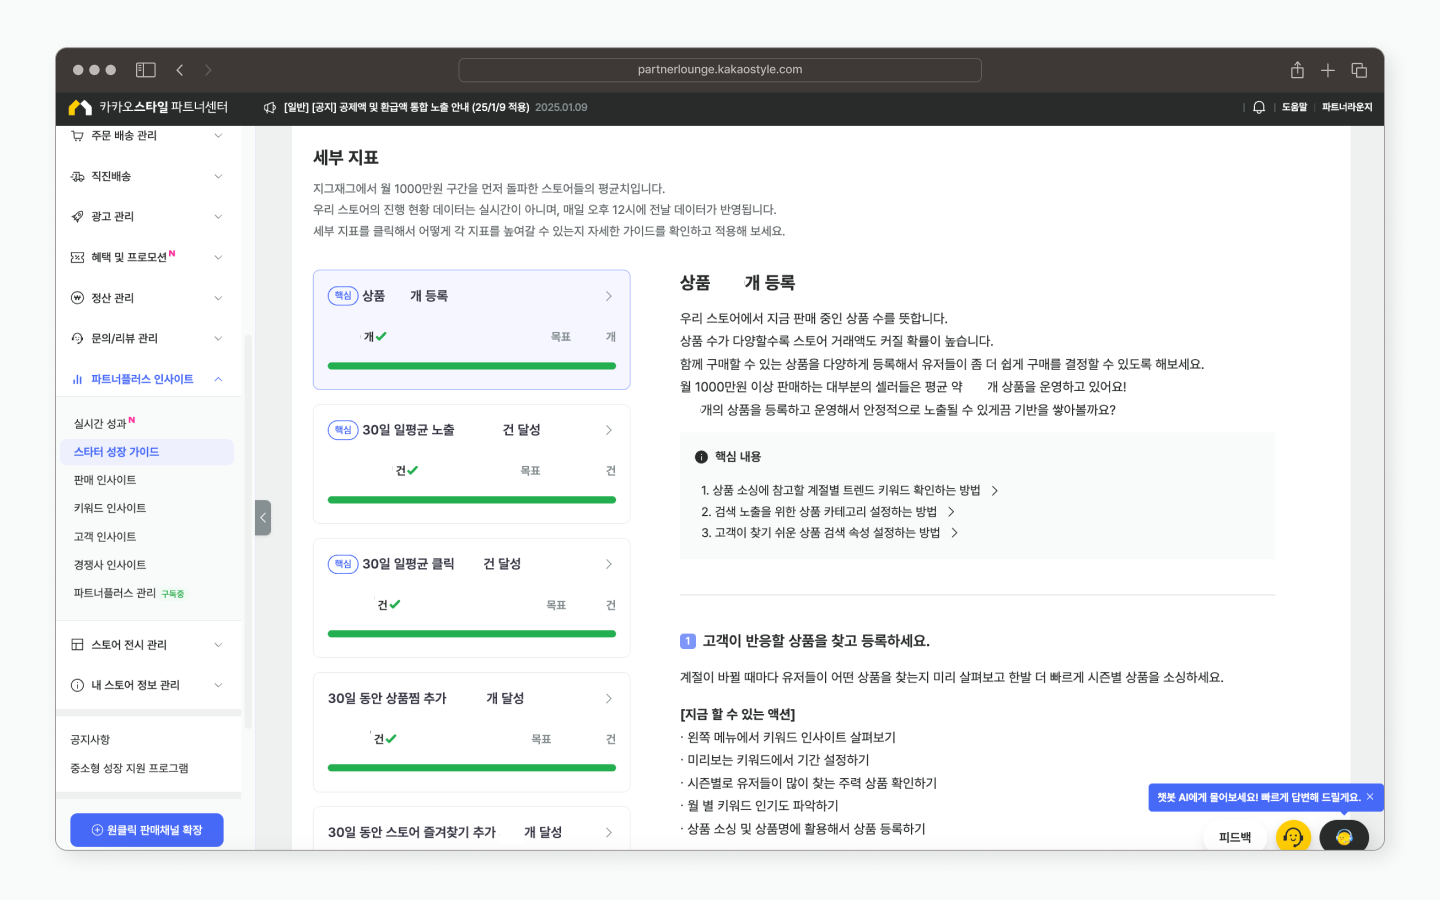Open 실시간 성과 submenu
Image resolution: width=1440 pixels, height=900 pixels.
point(100,424)
